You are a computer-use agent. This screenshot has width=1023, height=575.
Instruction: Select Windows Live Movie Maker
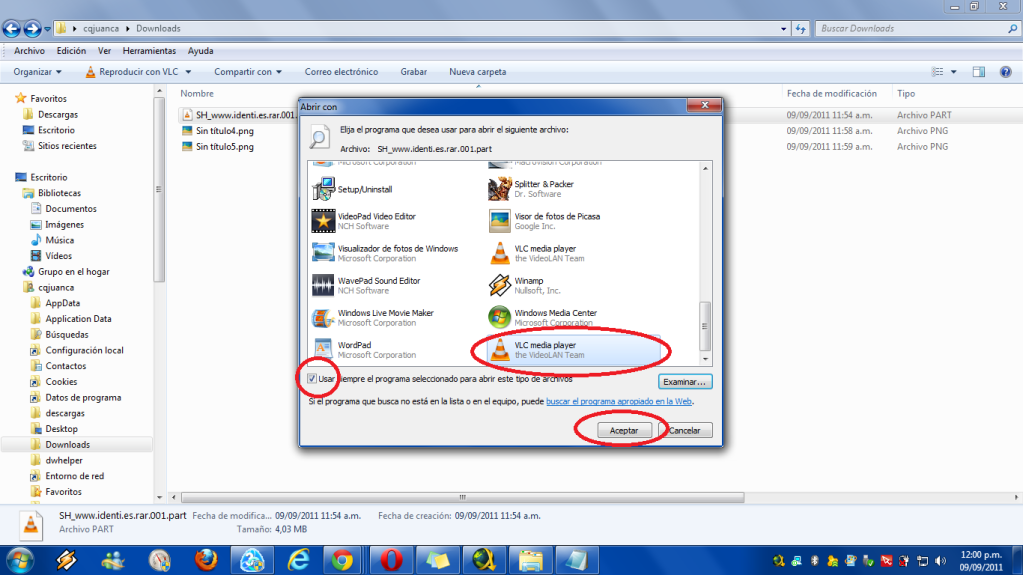[x=373, y=318]
